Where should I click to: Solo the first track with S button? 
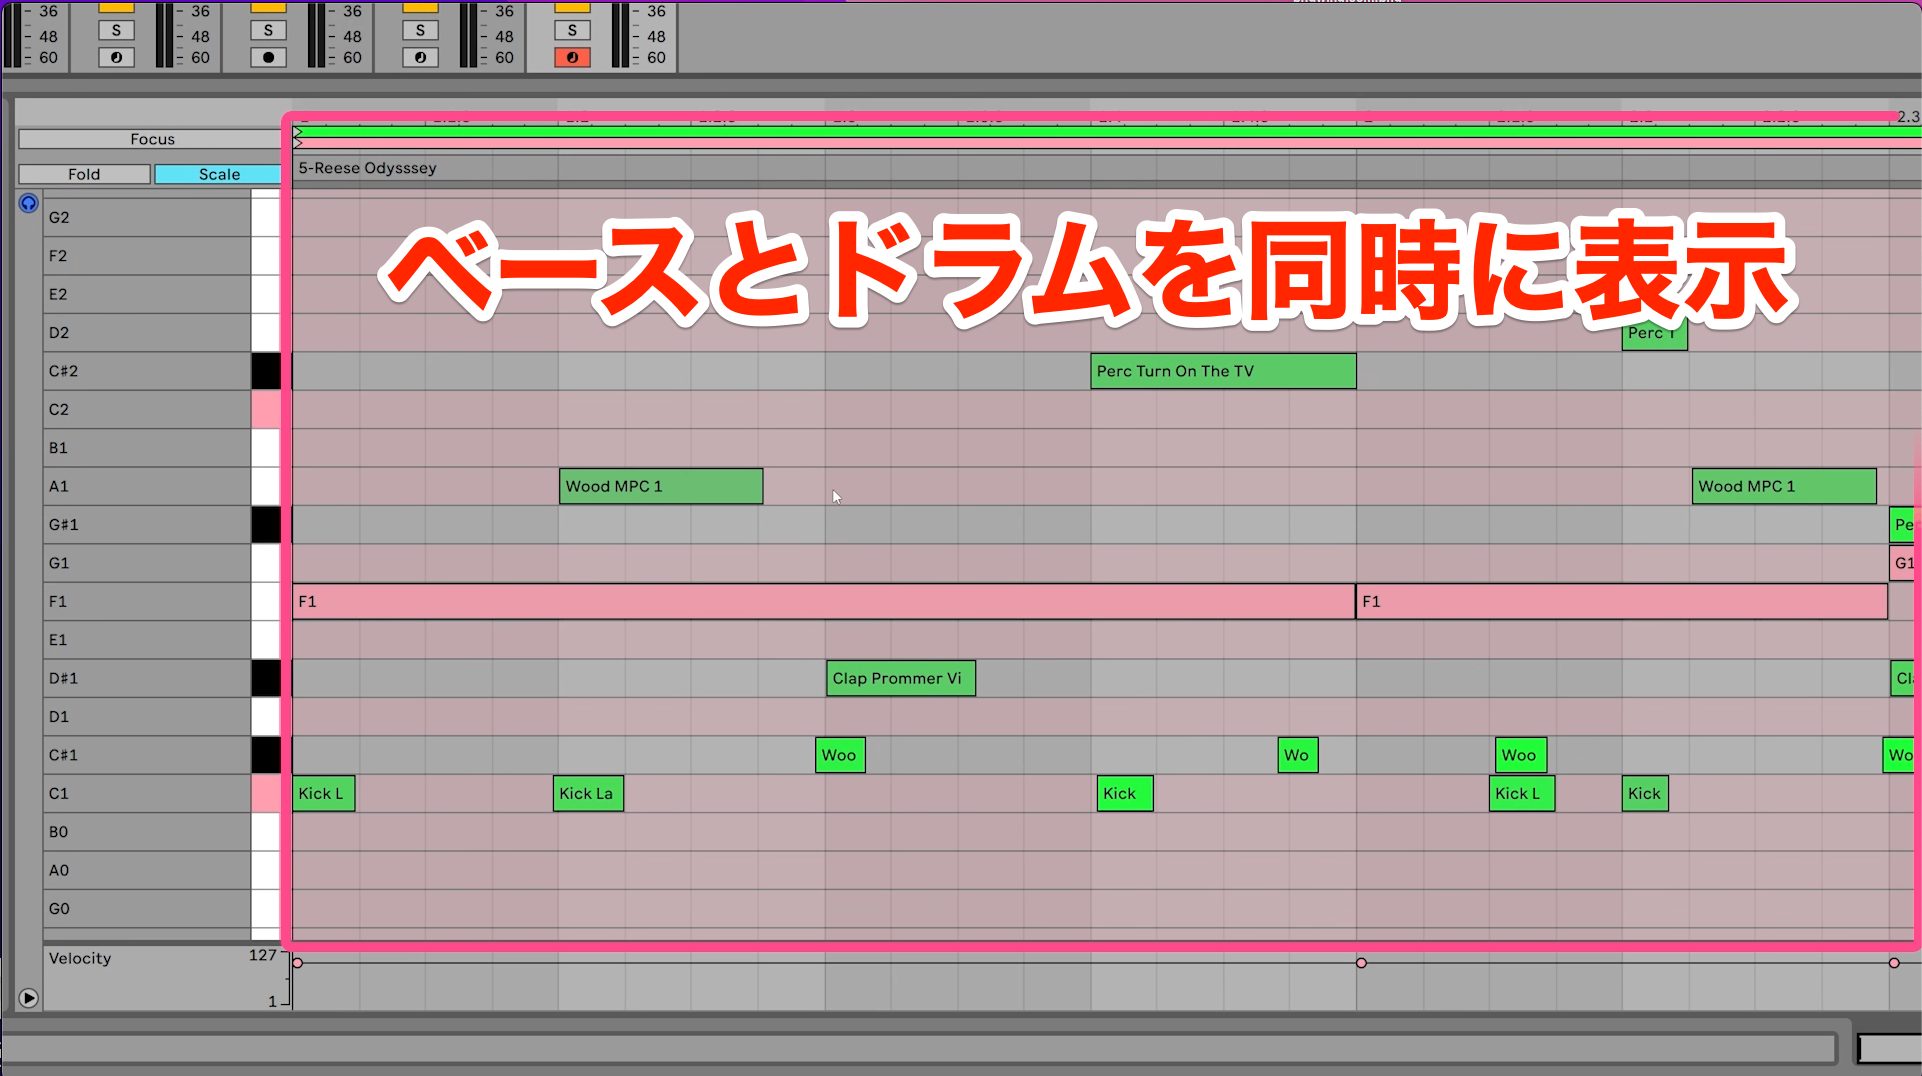[x=116, y=31]
